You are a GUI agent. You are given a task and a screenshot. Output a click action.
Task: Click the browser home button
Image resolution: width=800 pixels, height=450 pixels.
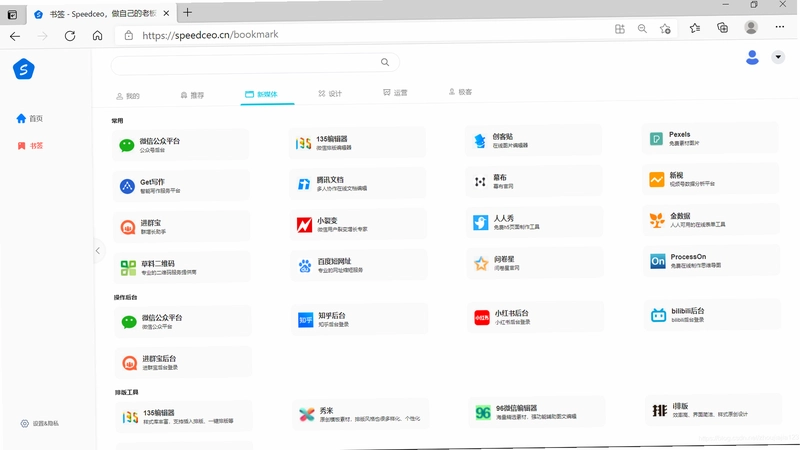tap(97, 35)
